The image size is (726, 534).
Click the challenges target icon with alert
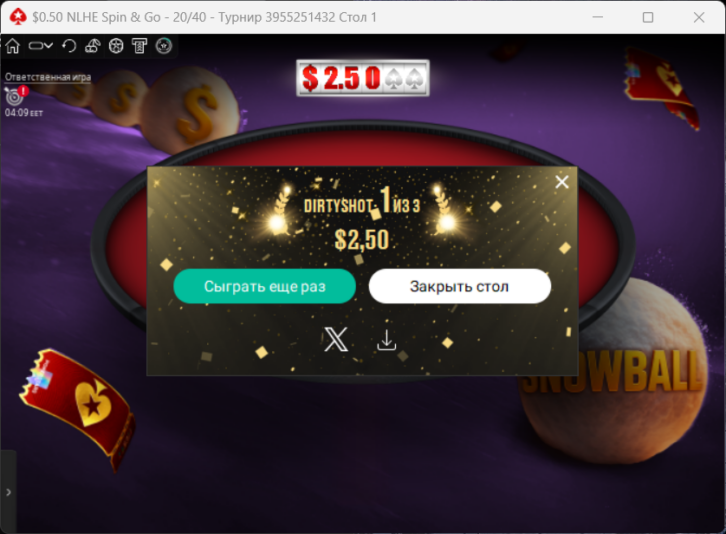click(x=16, y=95)
